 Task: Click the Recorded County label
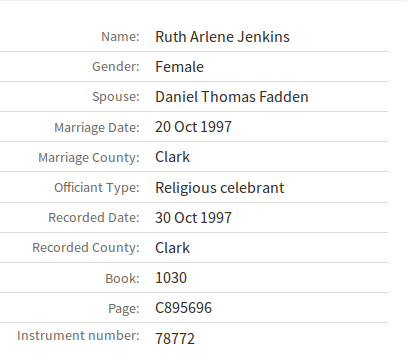86,248
